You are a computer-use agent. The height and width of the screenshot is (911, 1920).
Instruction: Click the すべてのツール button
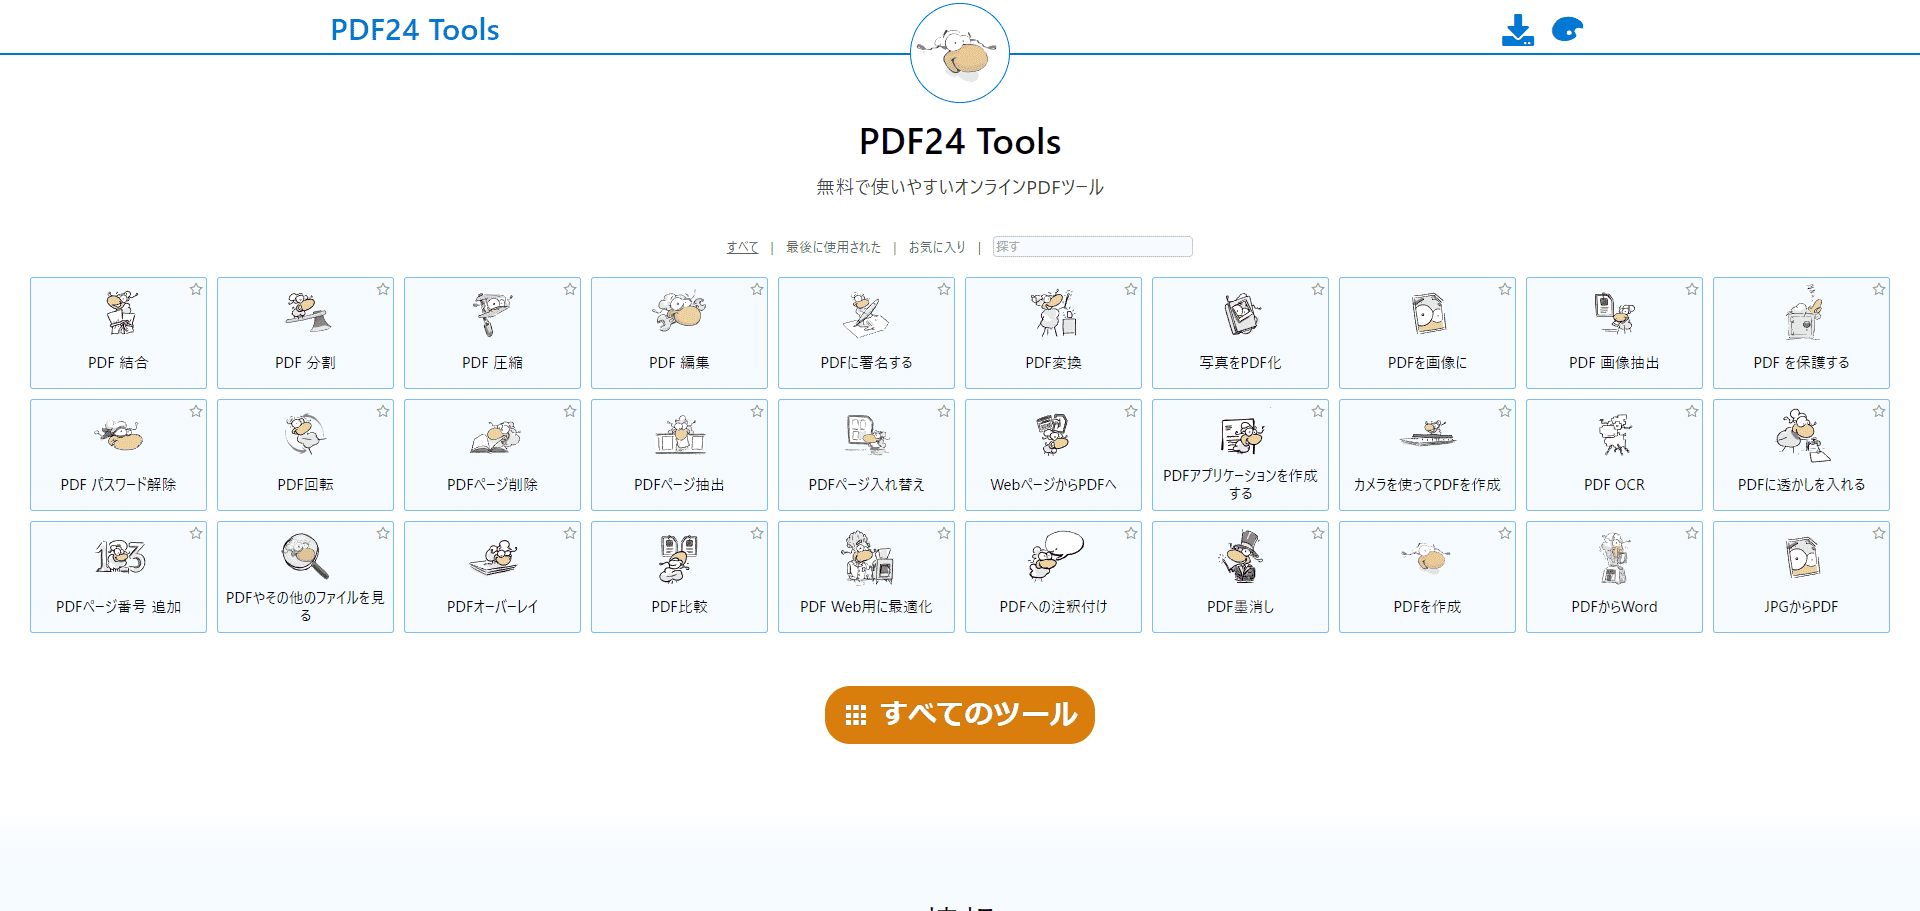[x=960, y=715]
